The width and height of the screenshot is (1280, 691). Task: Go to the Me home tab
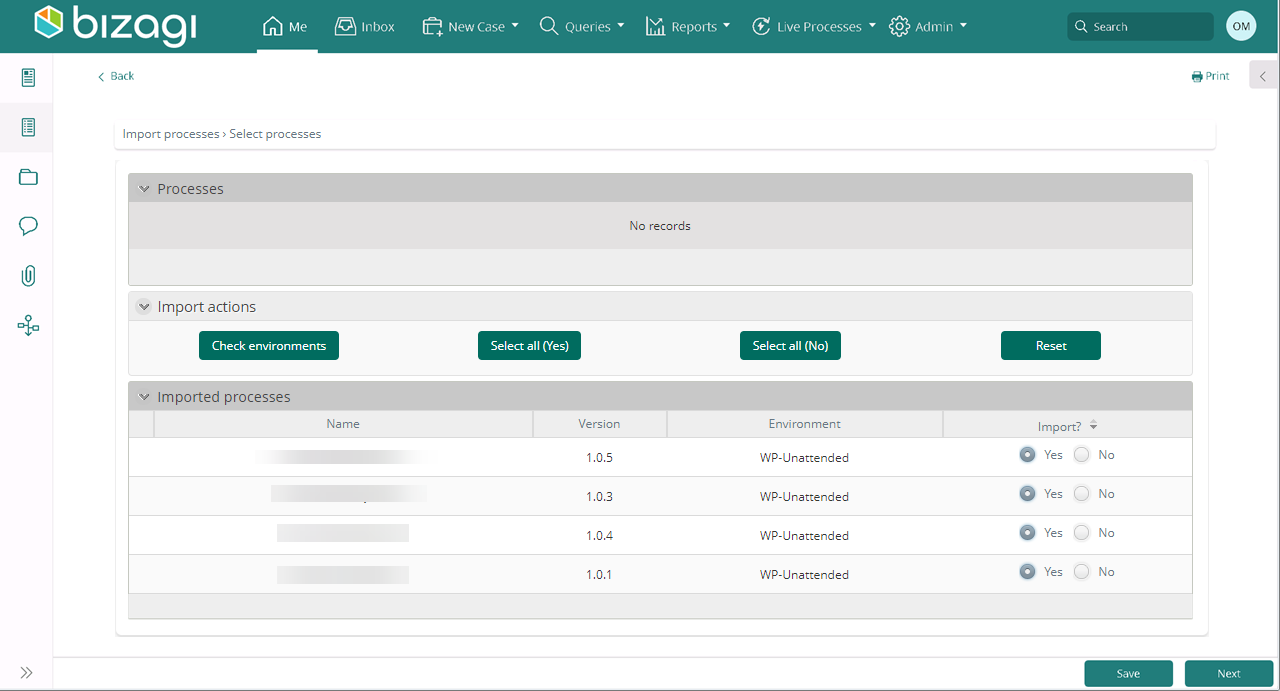coord(285,27)
